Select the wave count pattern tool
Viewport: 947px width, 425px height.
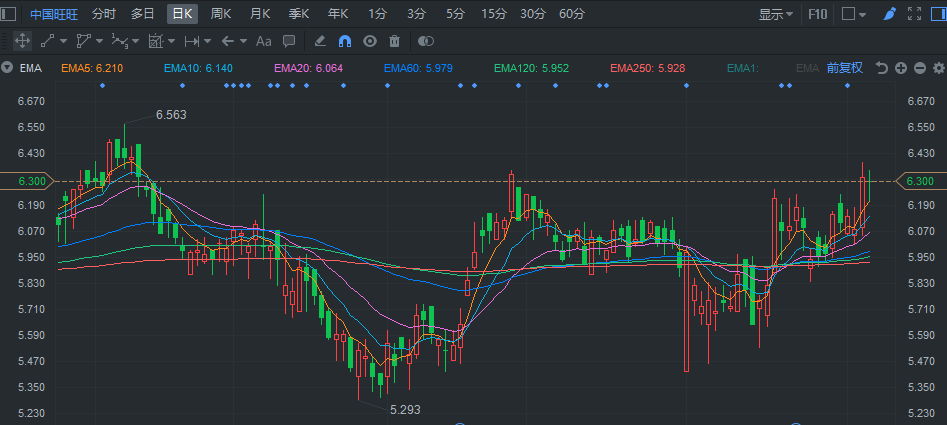120,41
